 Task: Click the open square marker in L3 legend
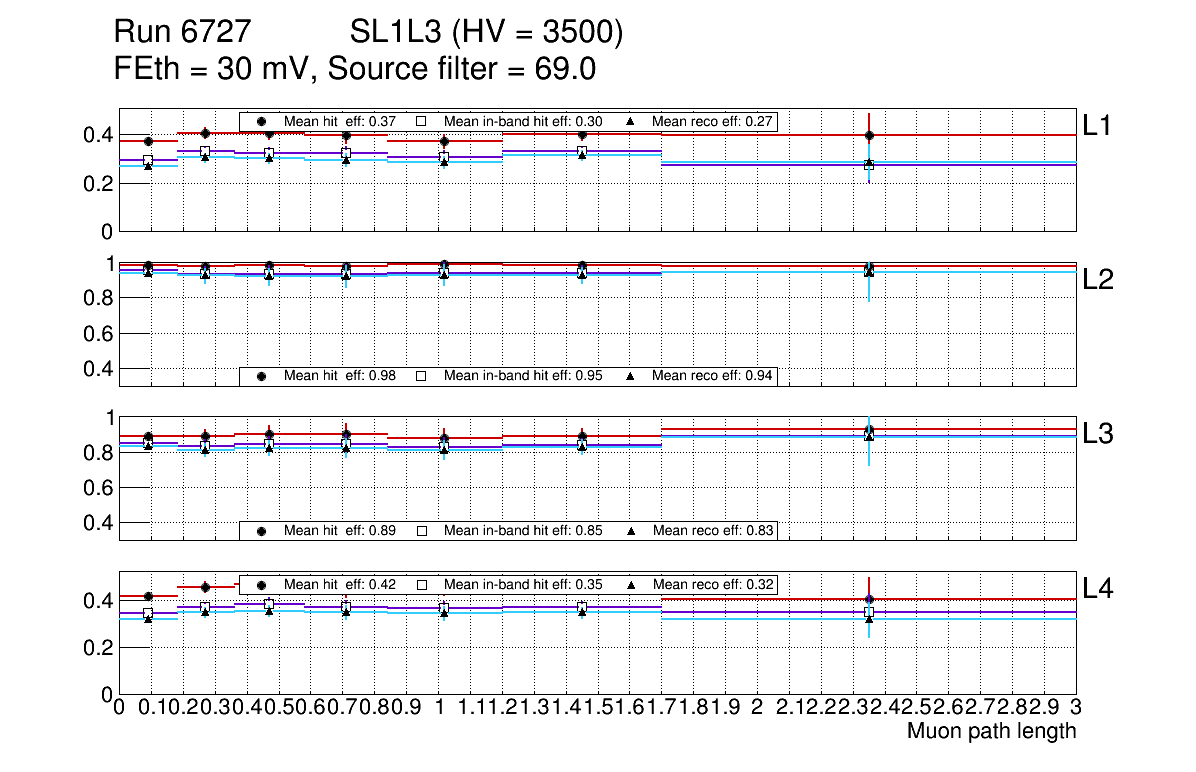click(x=421, y=530)
